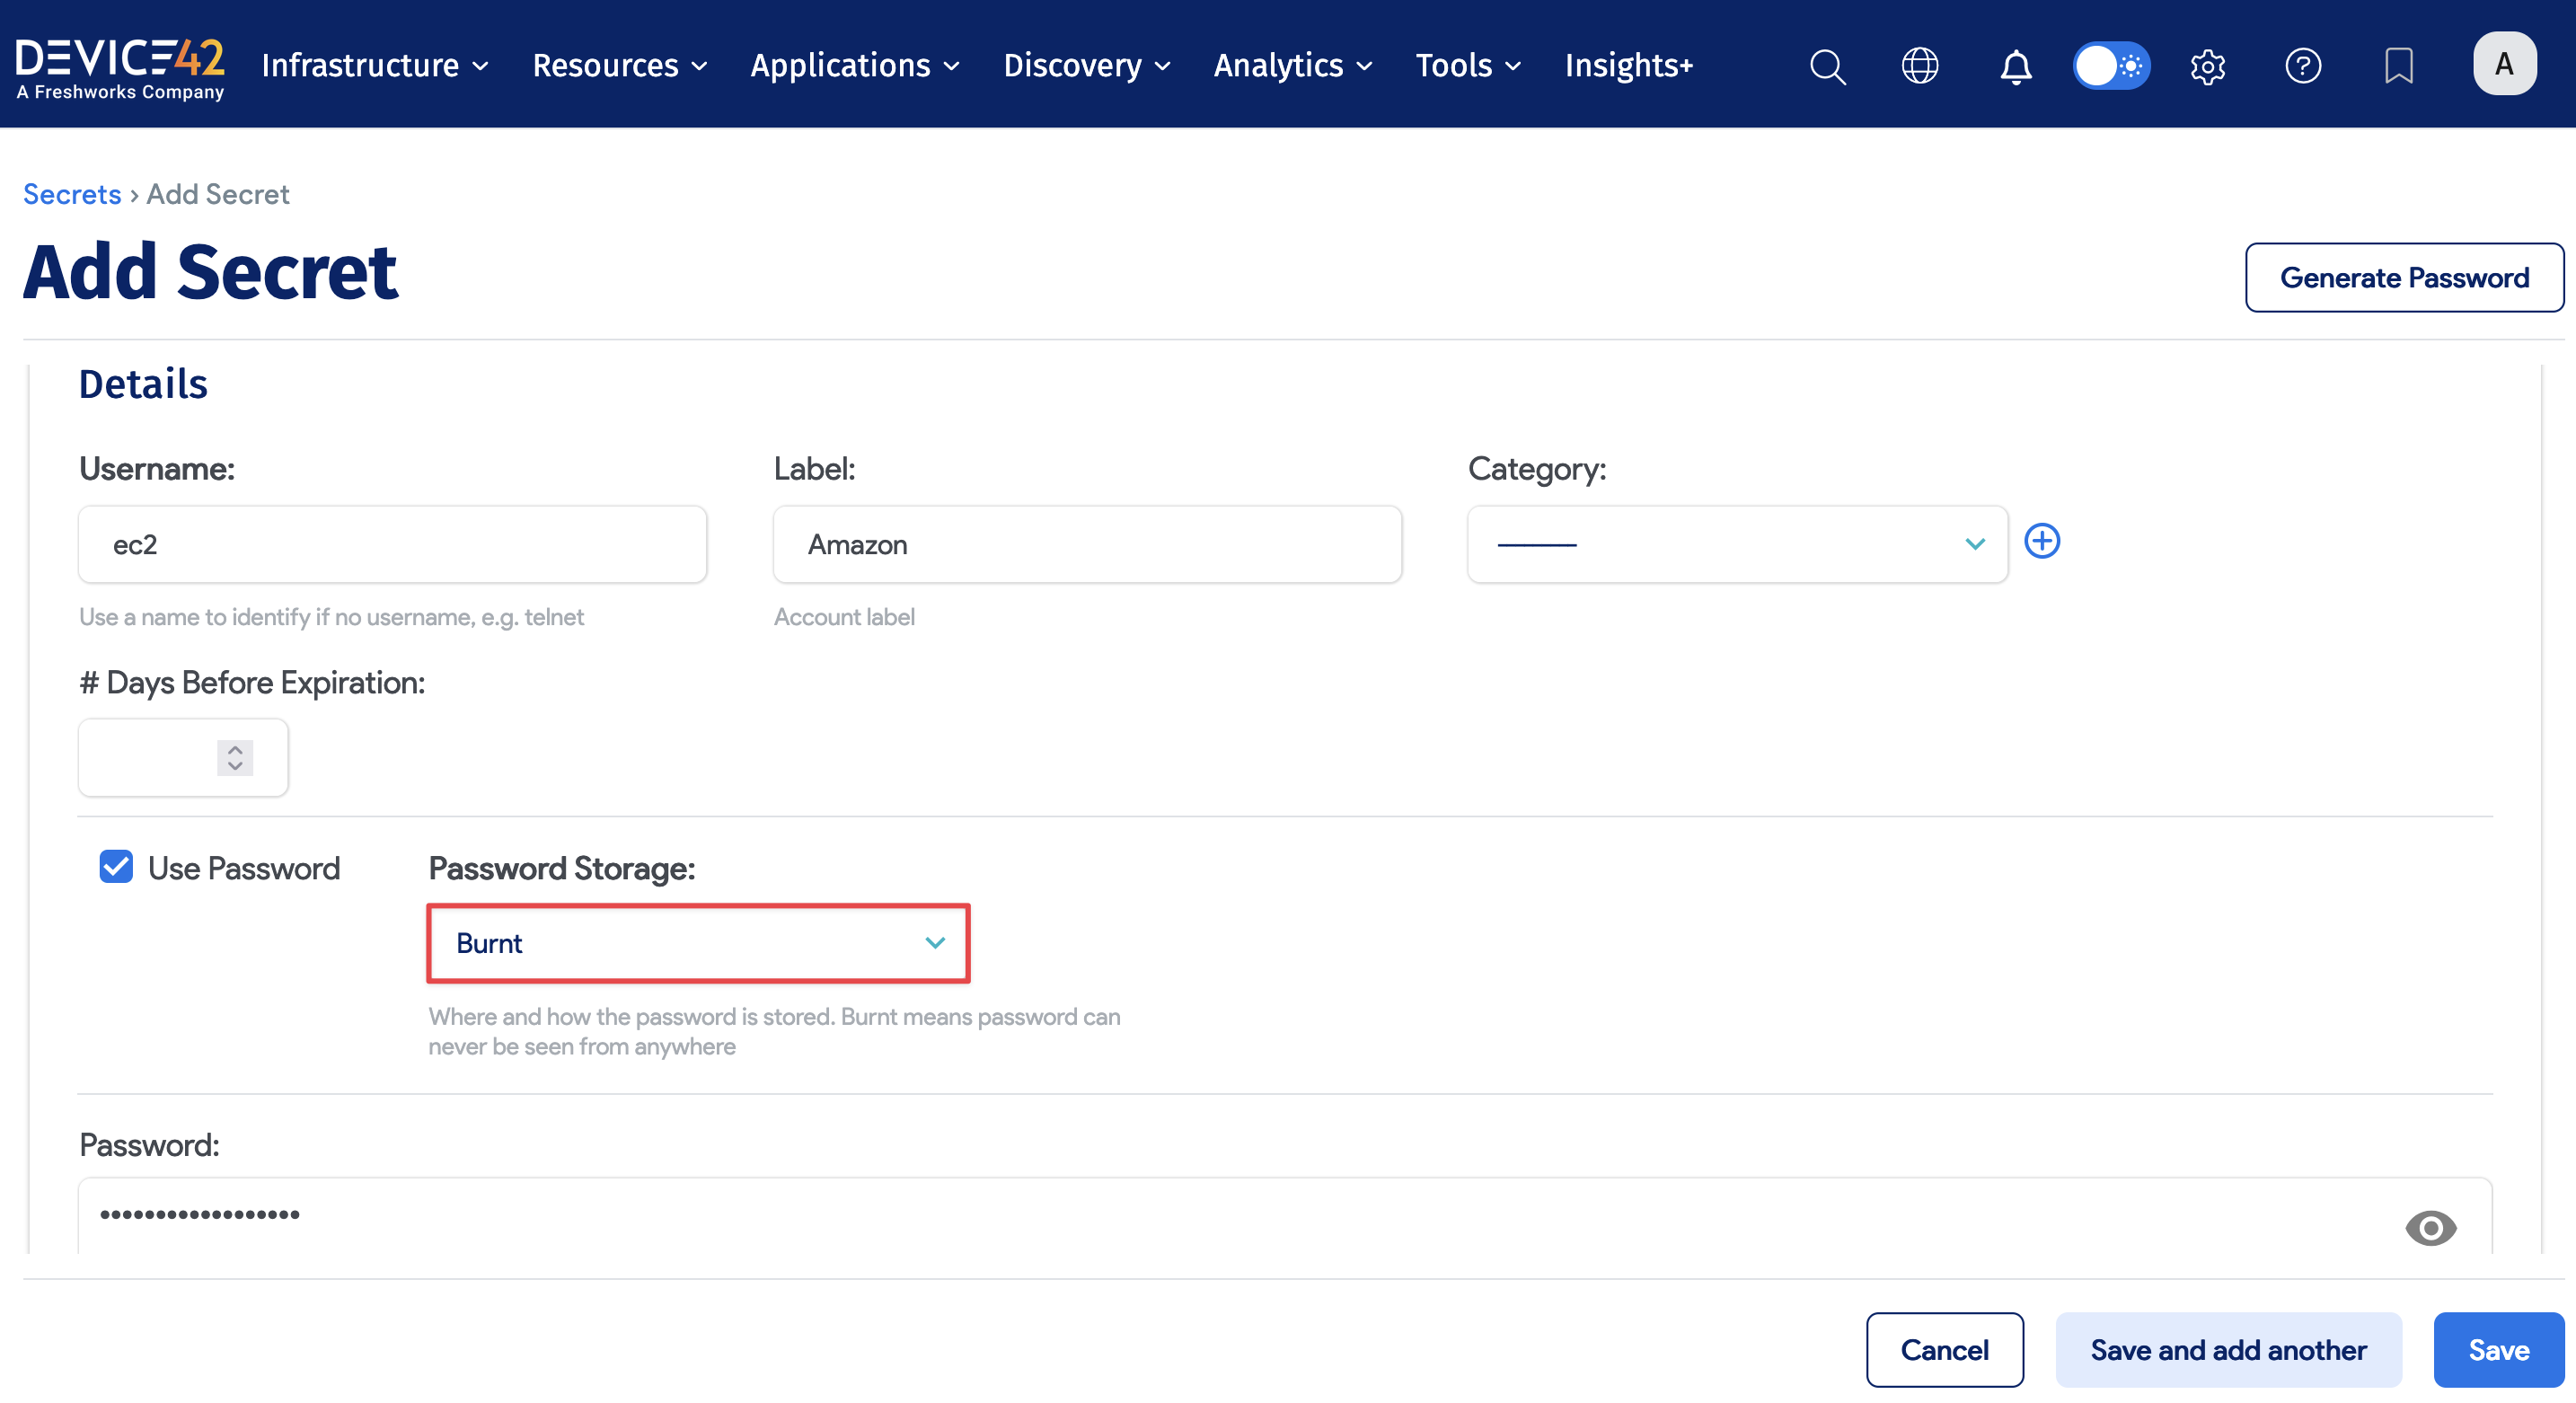2576x1403 pixels.
Task: Toggle the light/dark theme switch
Action: click(x=2110, y=66)
